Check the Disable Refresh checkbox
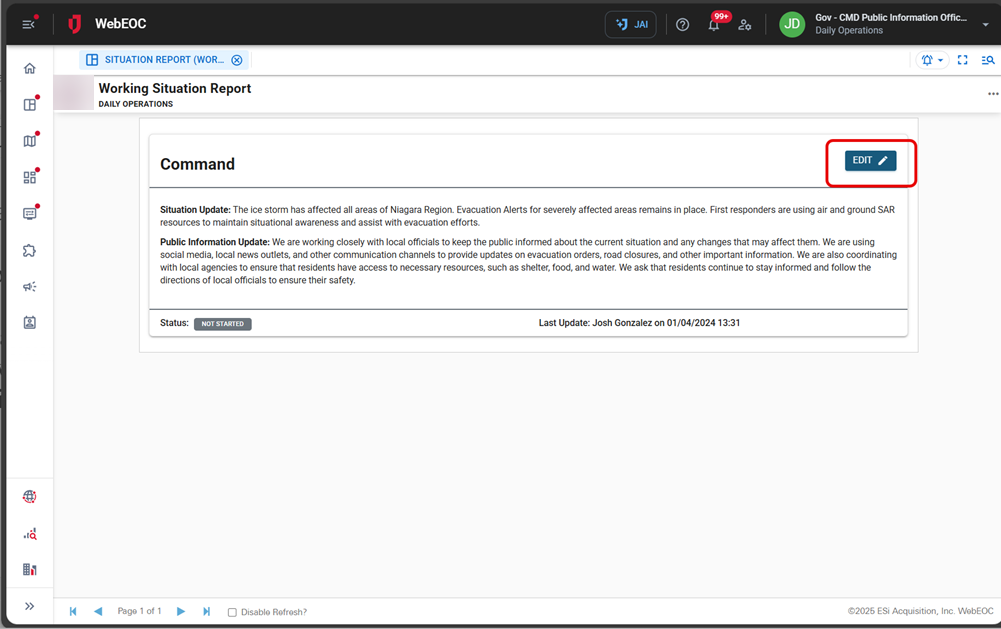 click(x=232, y=612)
